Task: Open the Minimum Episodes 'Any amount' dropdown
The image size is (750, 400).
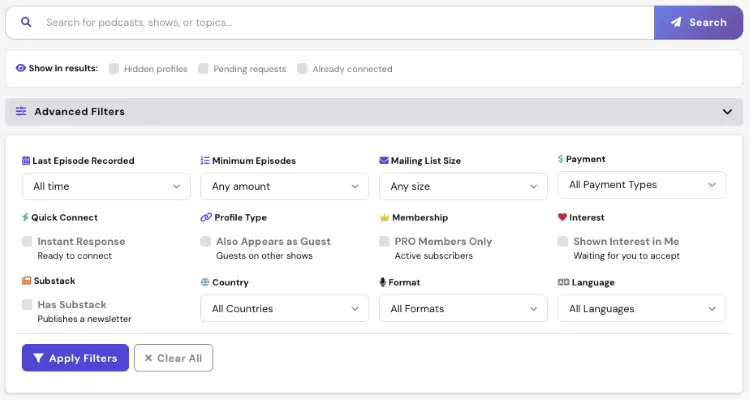Action: [x=285, y=186]
